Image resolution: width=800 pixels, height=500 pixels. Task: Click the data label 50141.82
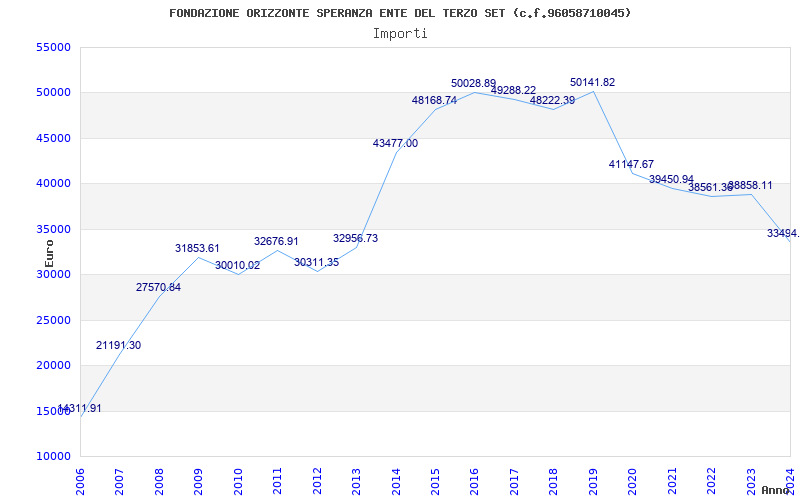click(x=592, y=82)
